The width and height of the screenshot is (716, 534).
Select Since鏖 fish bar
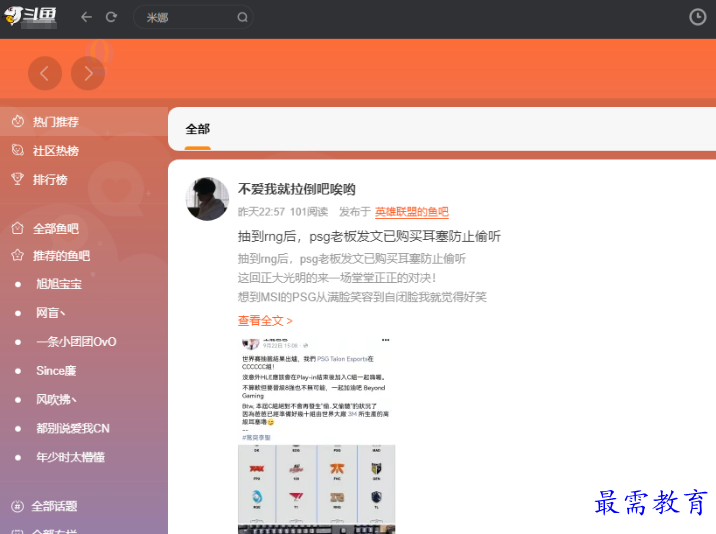[56, 370]
